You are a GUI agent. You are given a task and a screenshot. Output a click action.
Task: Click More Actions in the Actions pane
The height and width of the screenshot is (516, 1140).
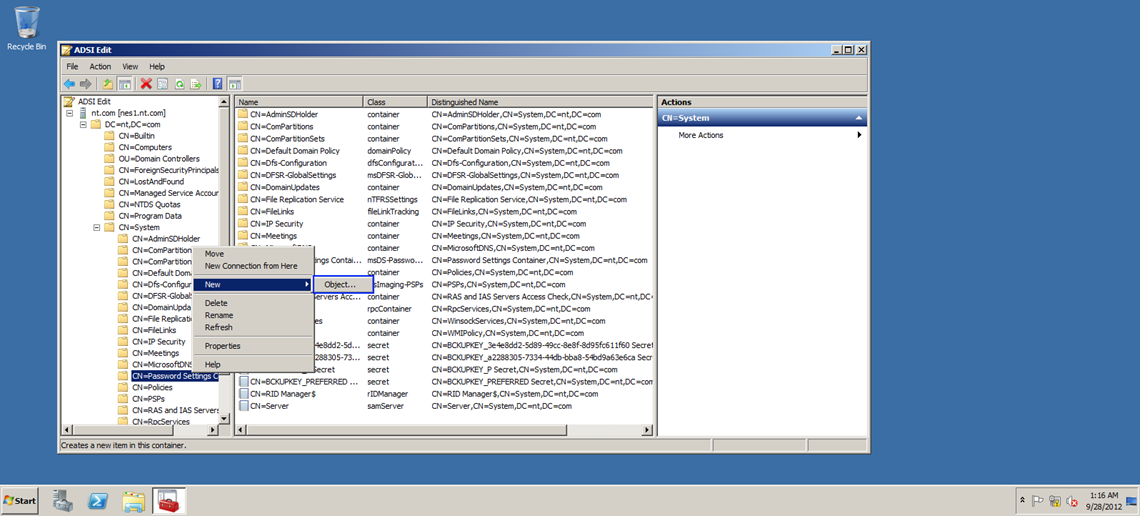[x=700, y=135]
